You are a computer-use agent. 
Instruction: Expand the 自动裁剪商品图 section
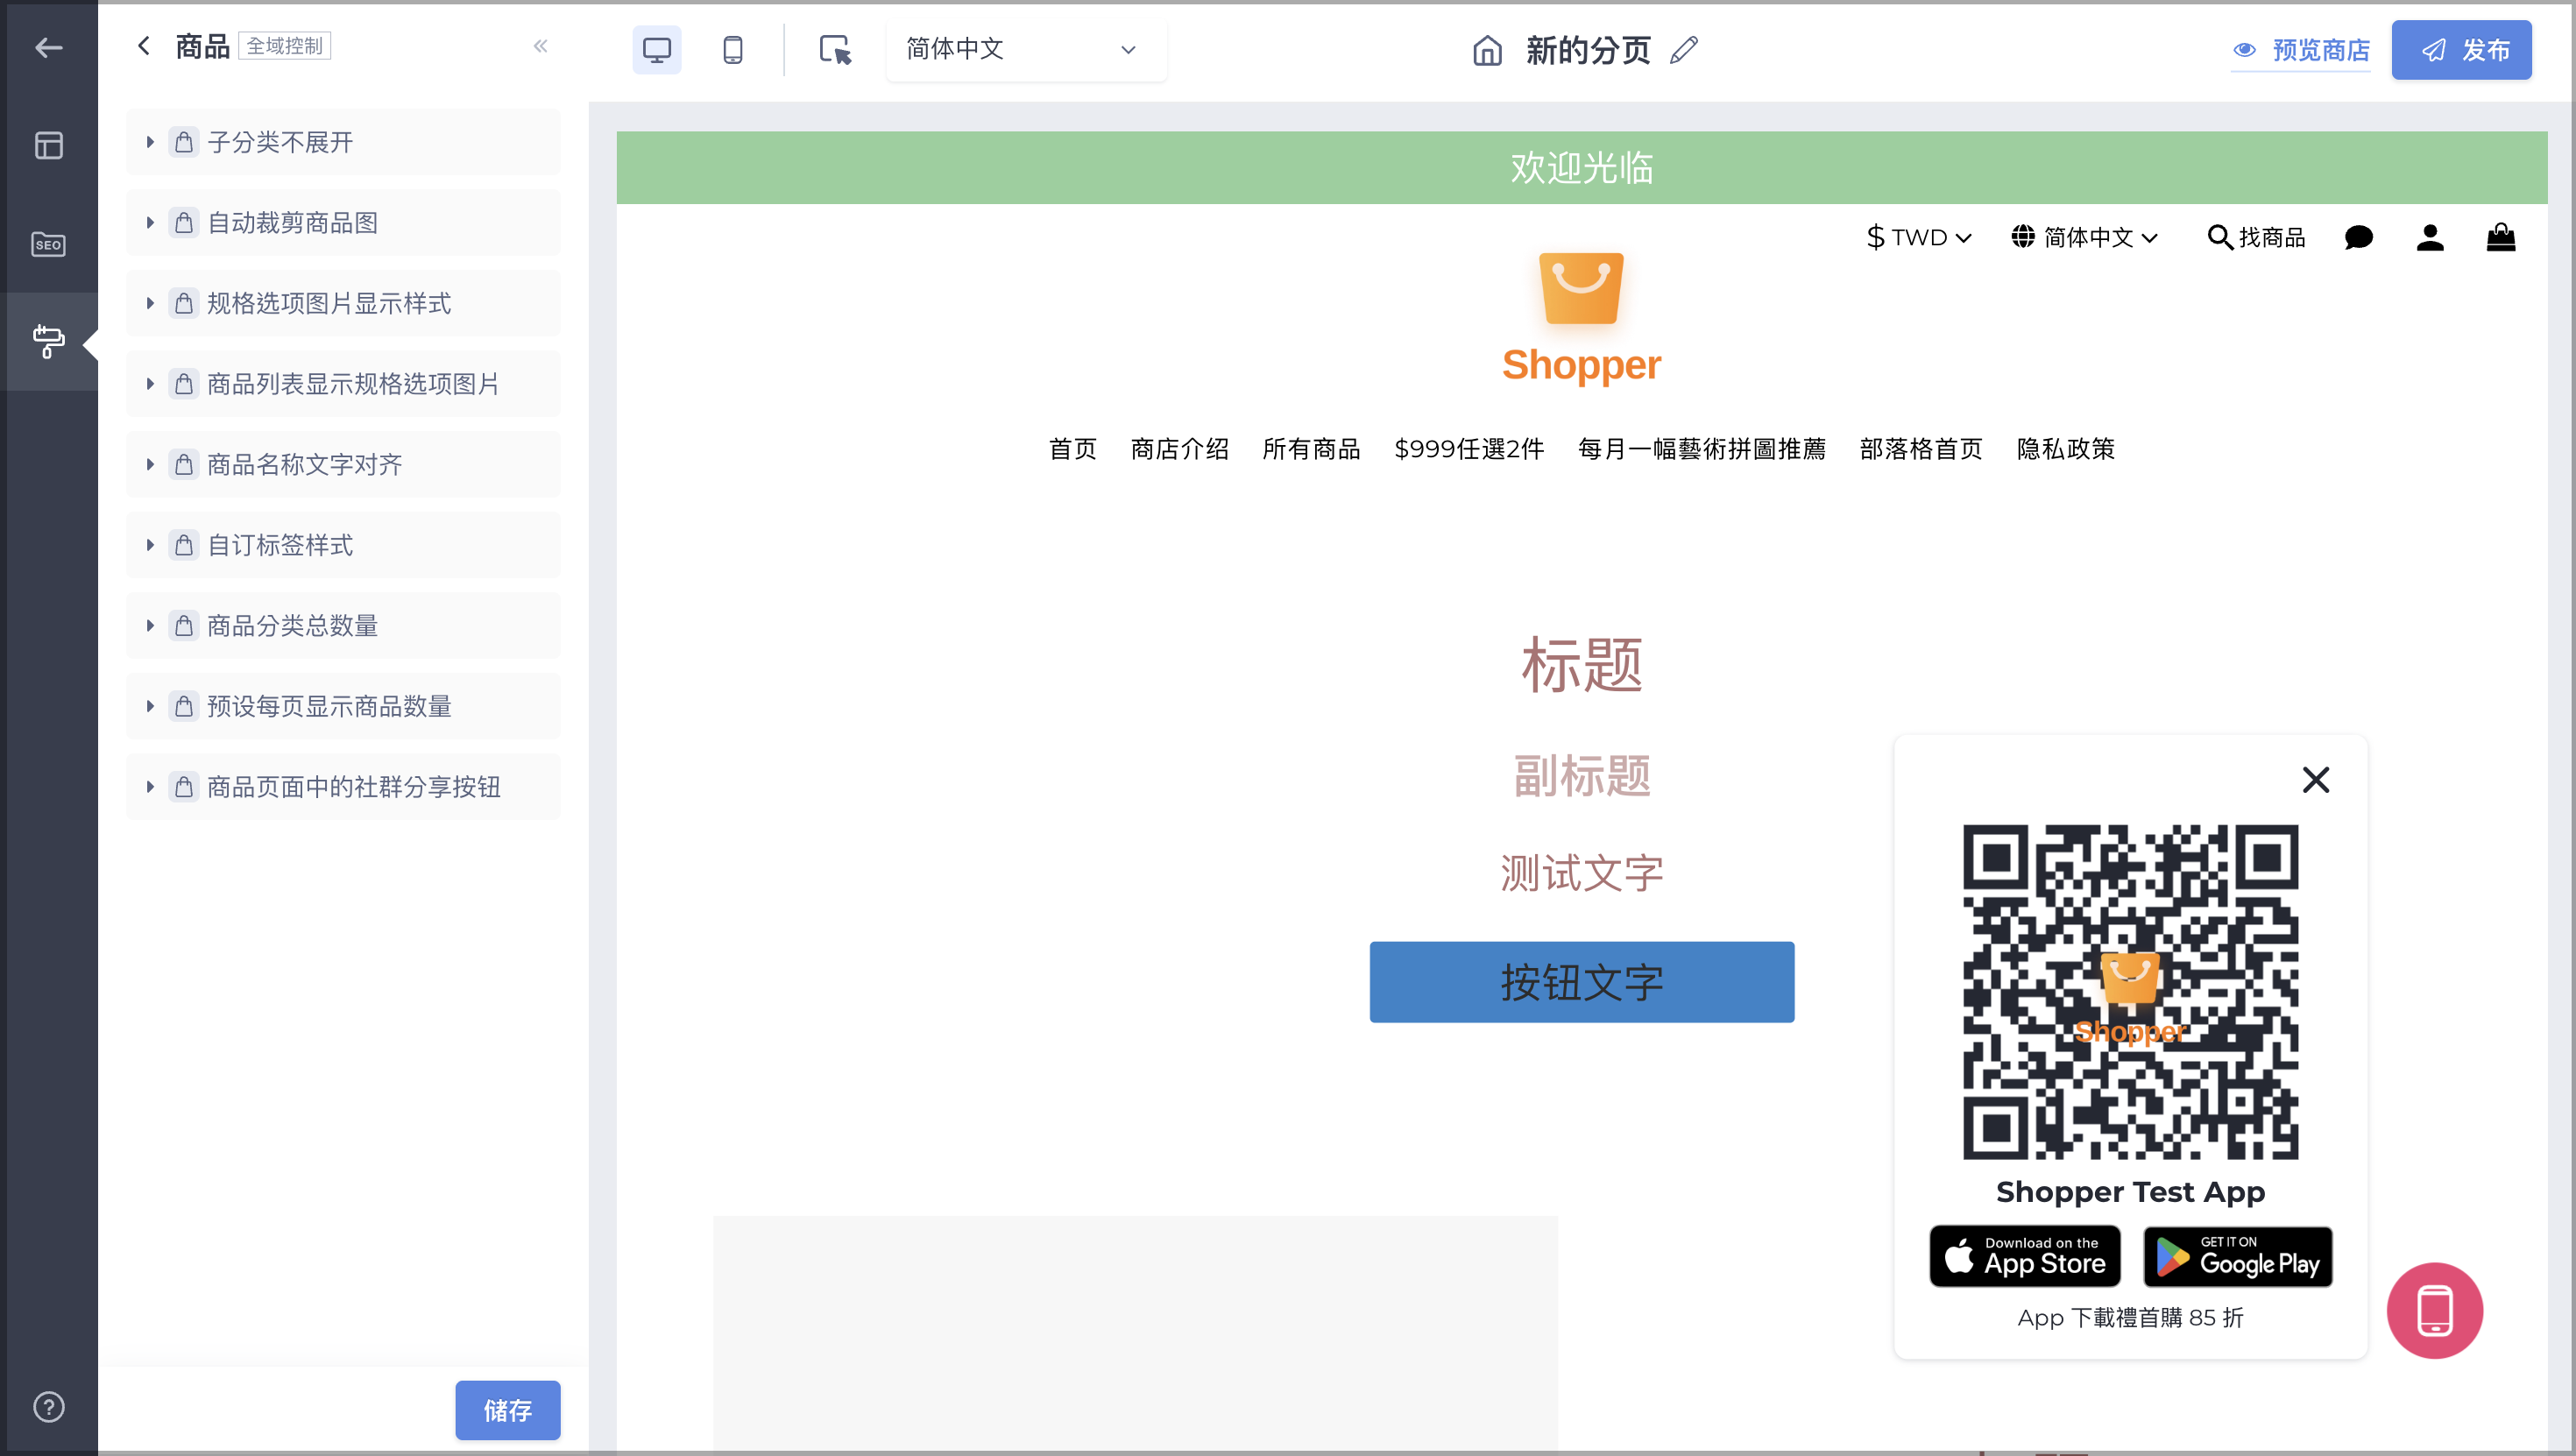(343, 223)
